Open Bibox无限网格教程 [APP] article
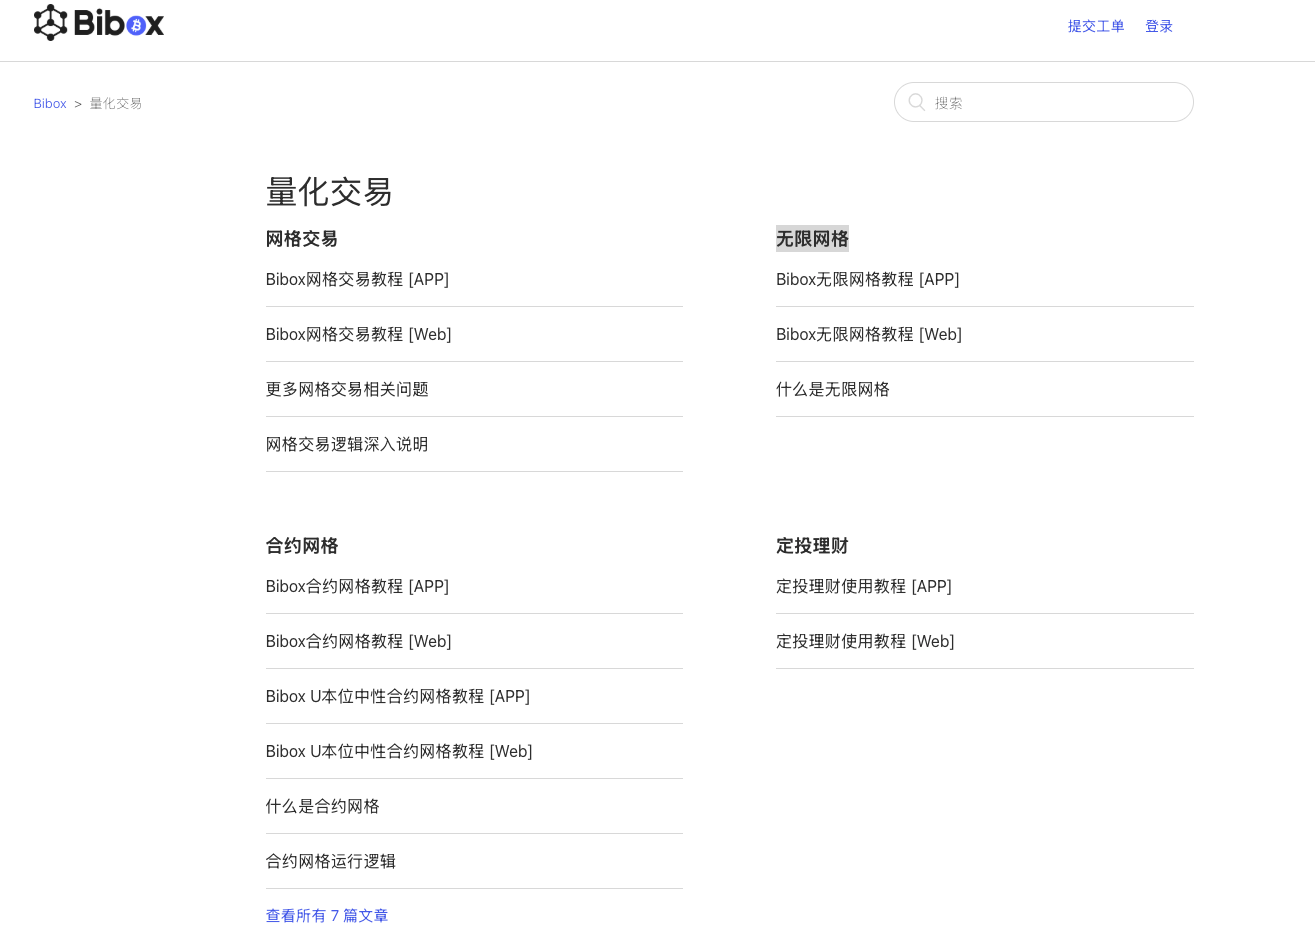 (867, 279)
